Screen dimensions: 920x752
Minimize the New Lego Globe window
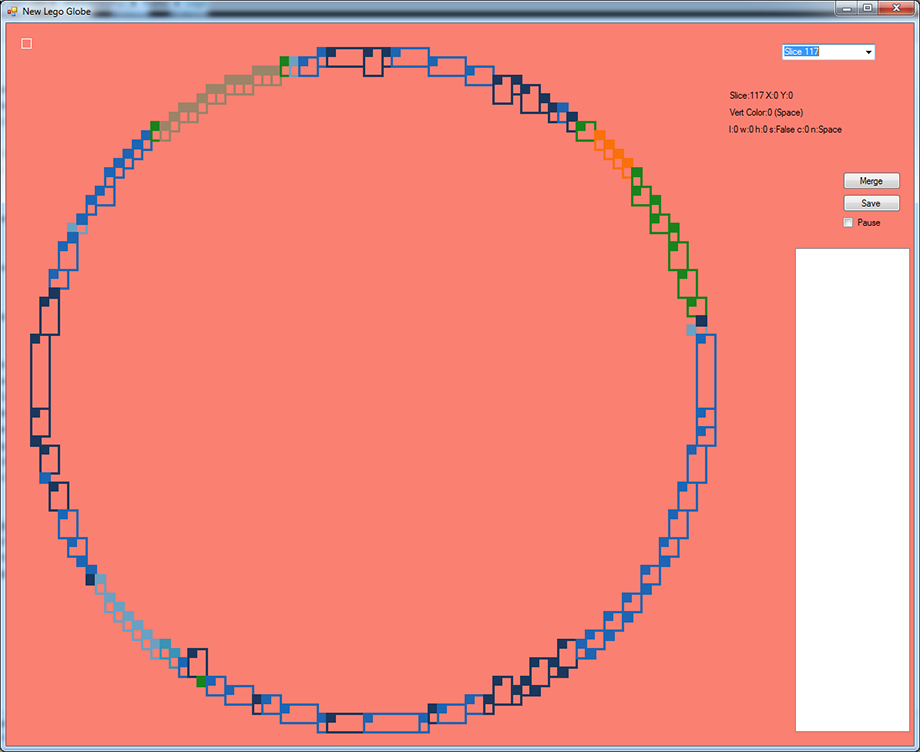(847, 8)
